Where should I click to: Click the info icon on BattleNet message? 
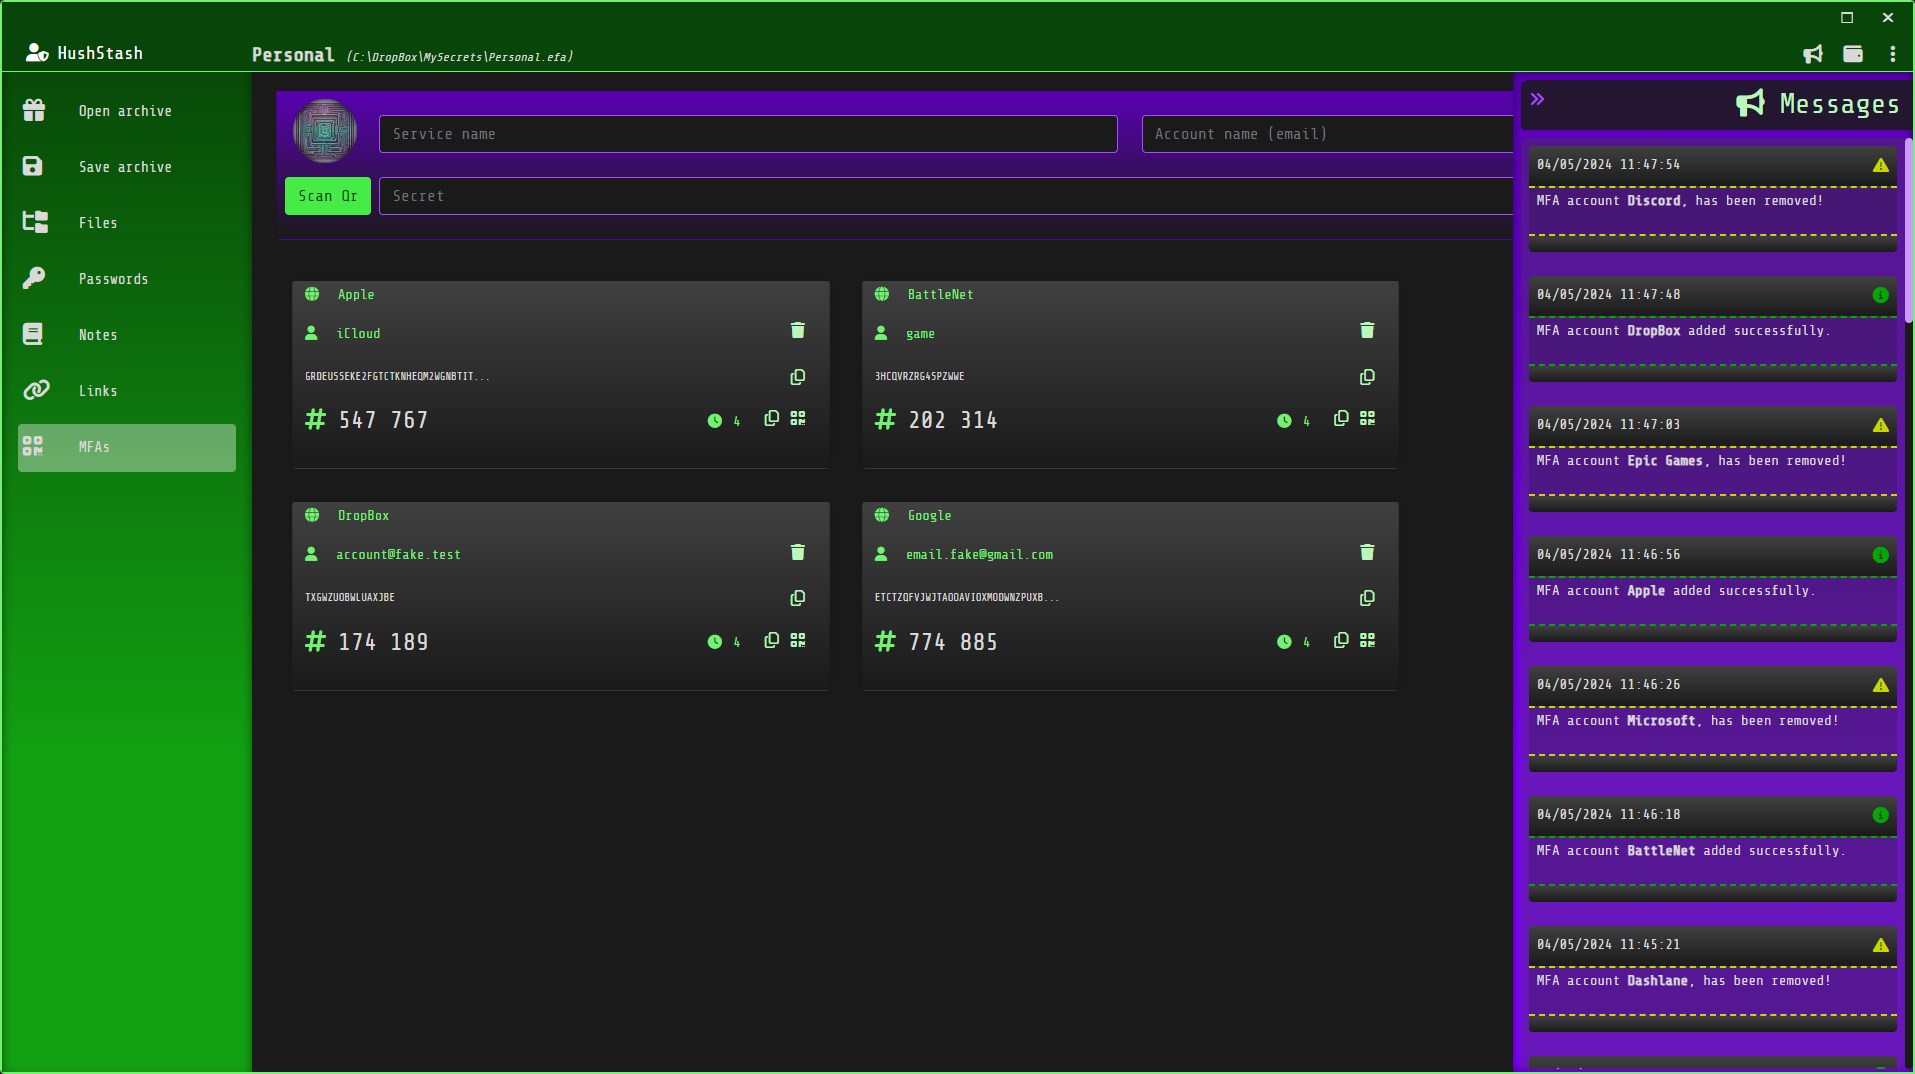[x=1881, y=815]
